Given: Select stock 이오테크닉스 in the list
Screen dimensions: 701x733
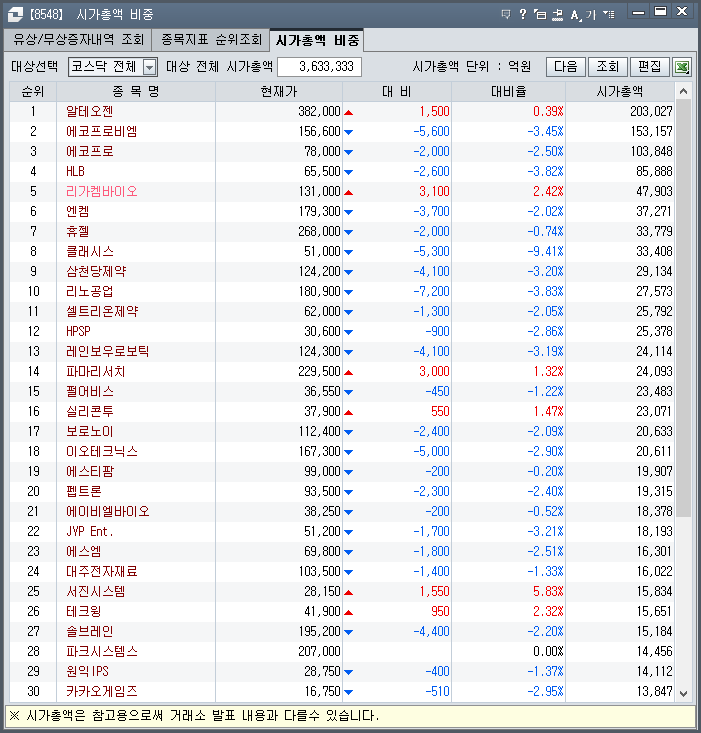Looking at the screenshot, I should point(101,452).
